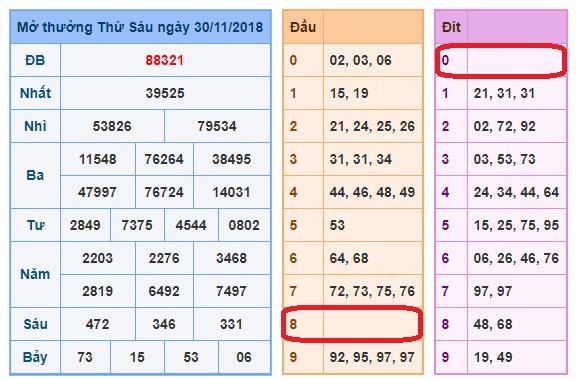Select the Sáu prize number 346
The width and height of the screenshot is (577, 379).
pyautogui.click(x=164, y=324)
